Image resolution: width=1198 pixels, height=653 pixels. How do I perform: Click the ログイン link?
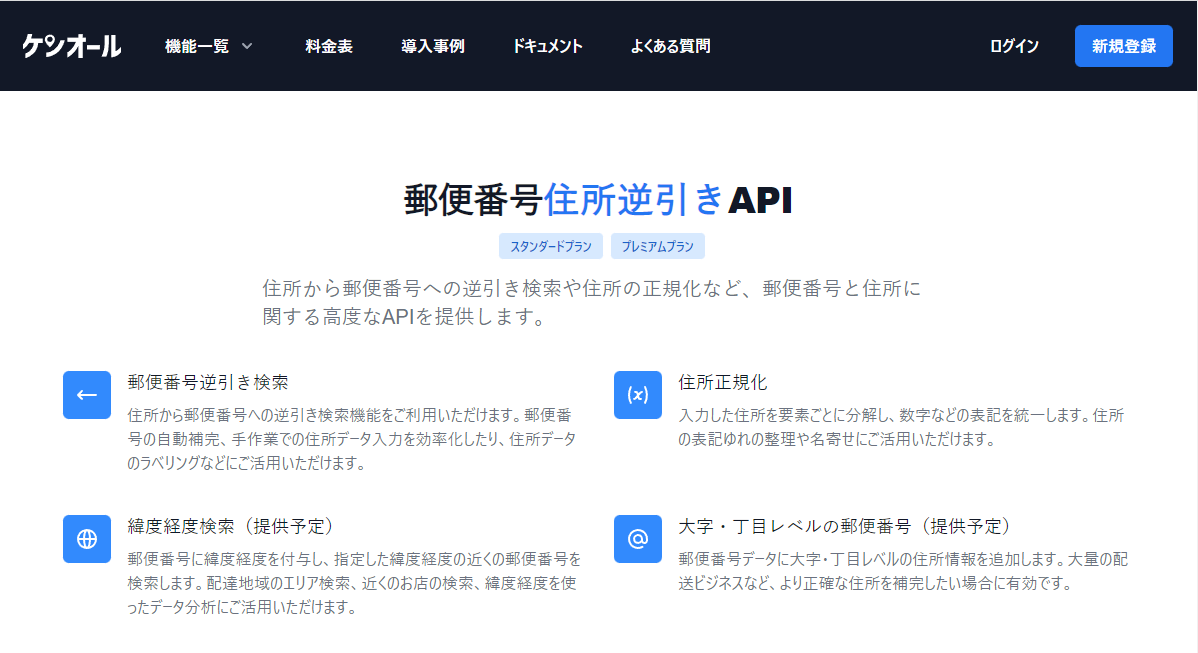click(x=1014, y=46)
